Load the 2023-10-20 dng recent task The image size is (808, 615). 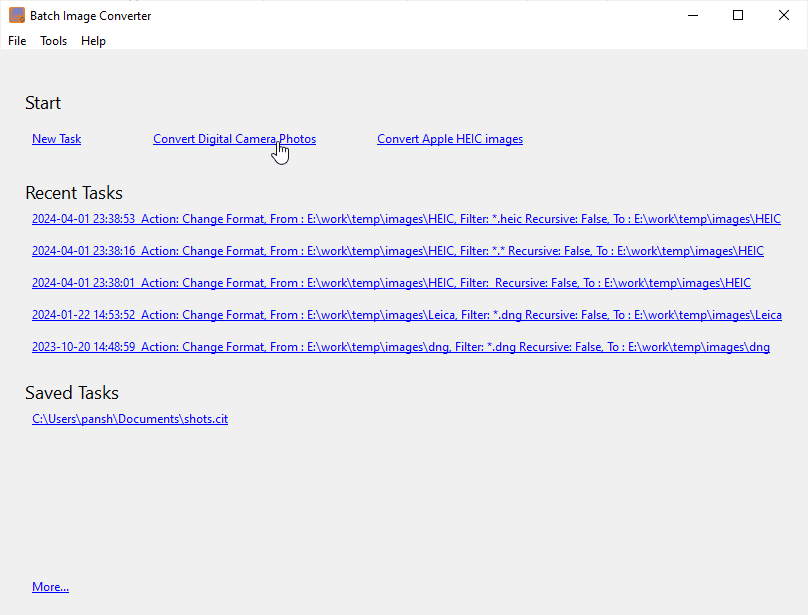click(400, 347)
